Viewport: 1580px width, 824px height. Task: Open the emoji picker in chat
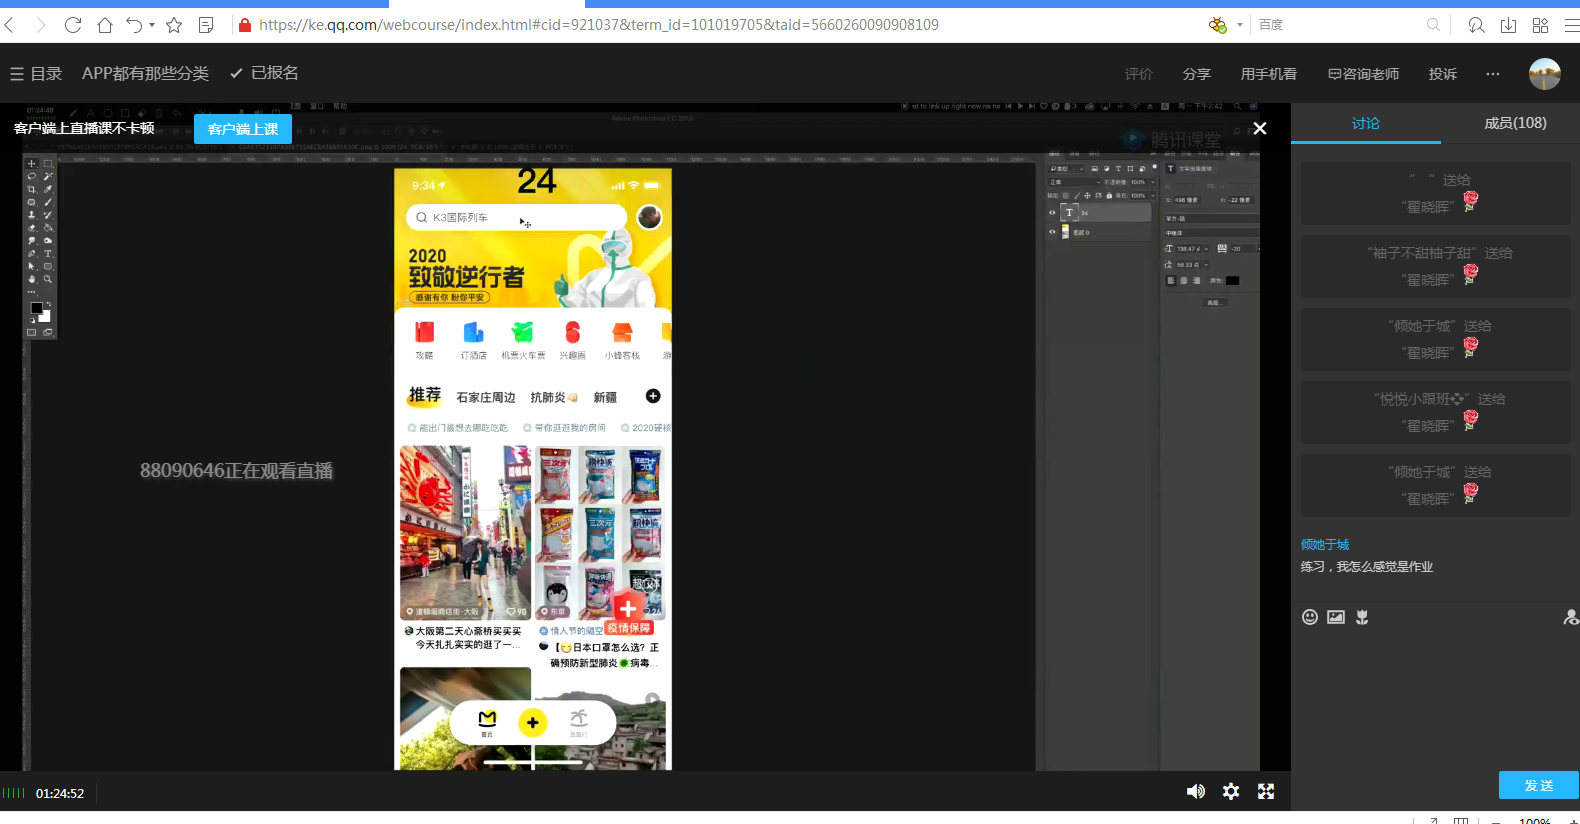(1310, 617)
